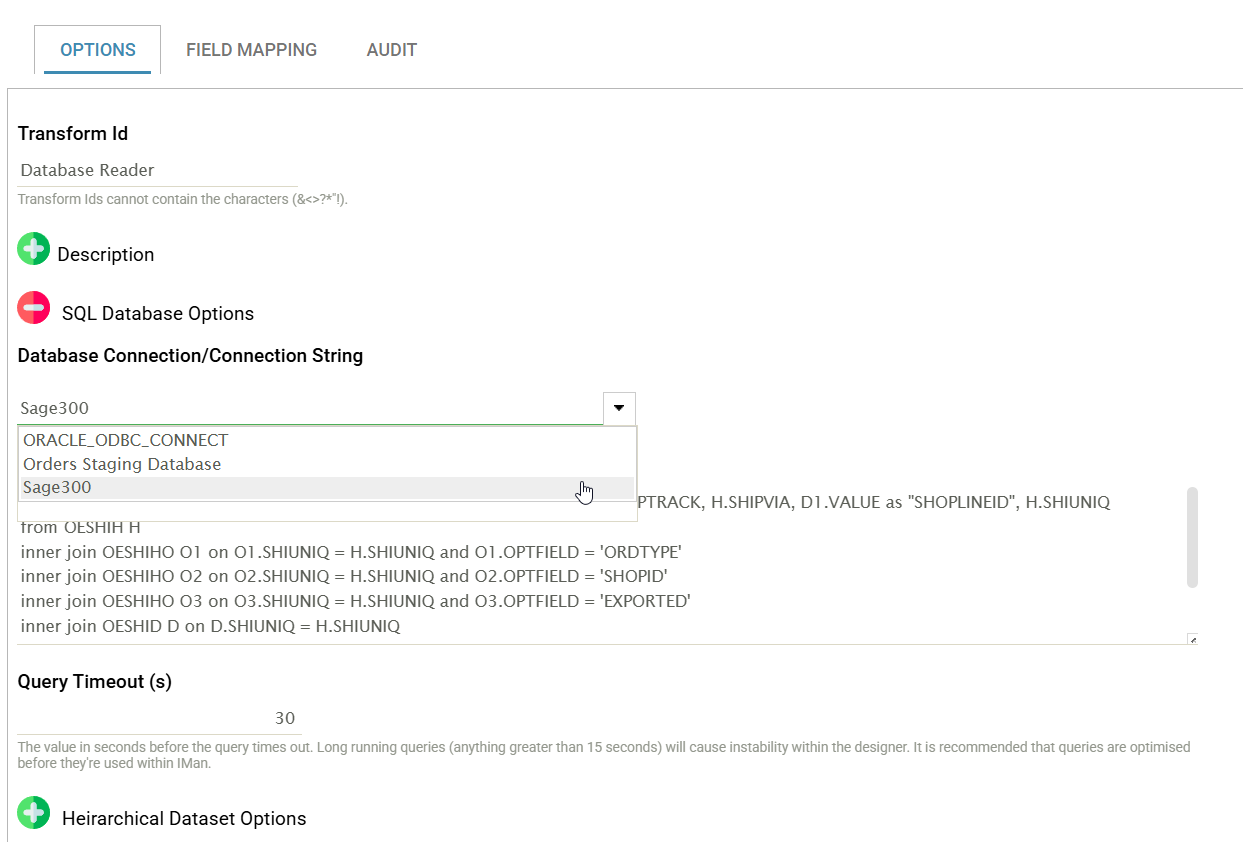The image size is (1243, 842).
Task: Click the Transform Ids character restriction hint
Action: [183, 199]
